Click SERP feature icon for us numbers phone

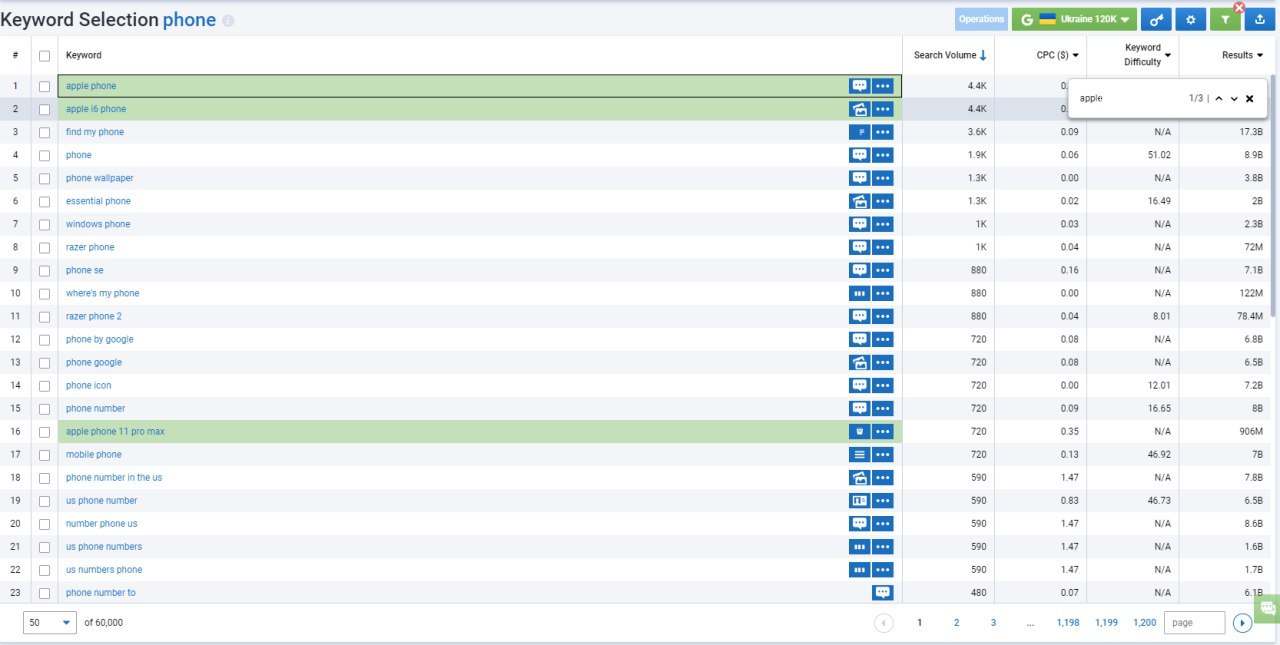click(x=859, y=569)
